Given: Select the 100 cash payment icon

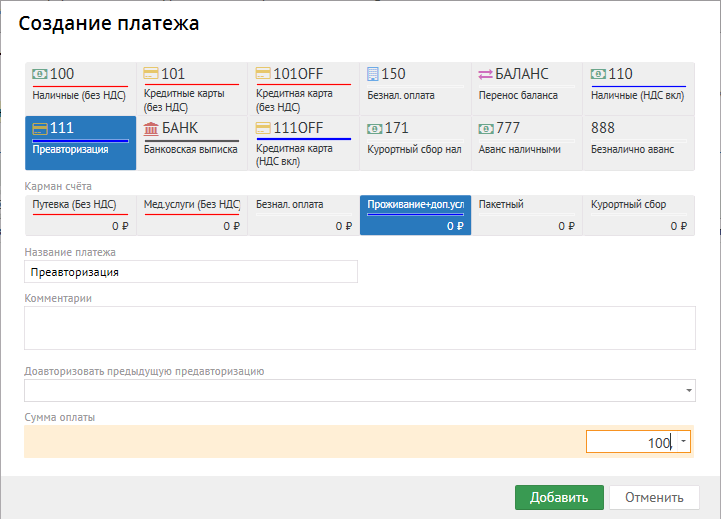Looking at the screenshot, I should pos(40,74).
